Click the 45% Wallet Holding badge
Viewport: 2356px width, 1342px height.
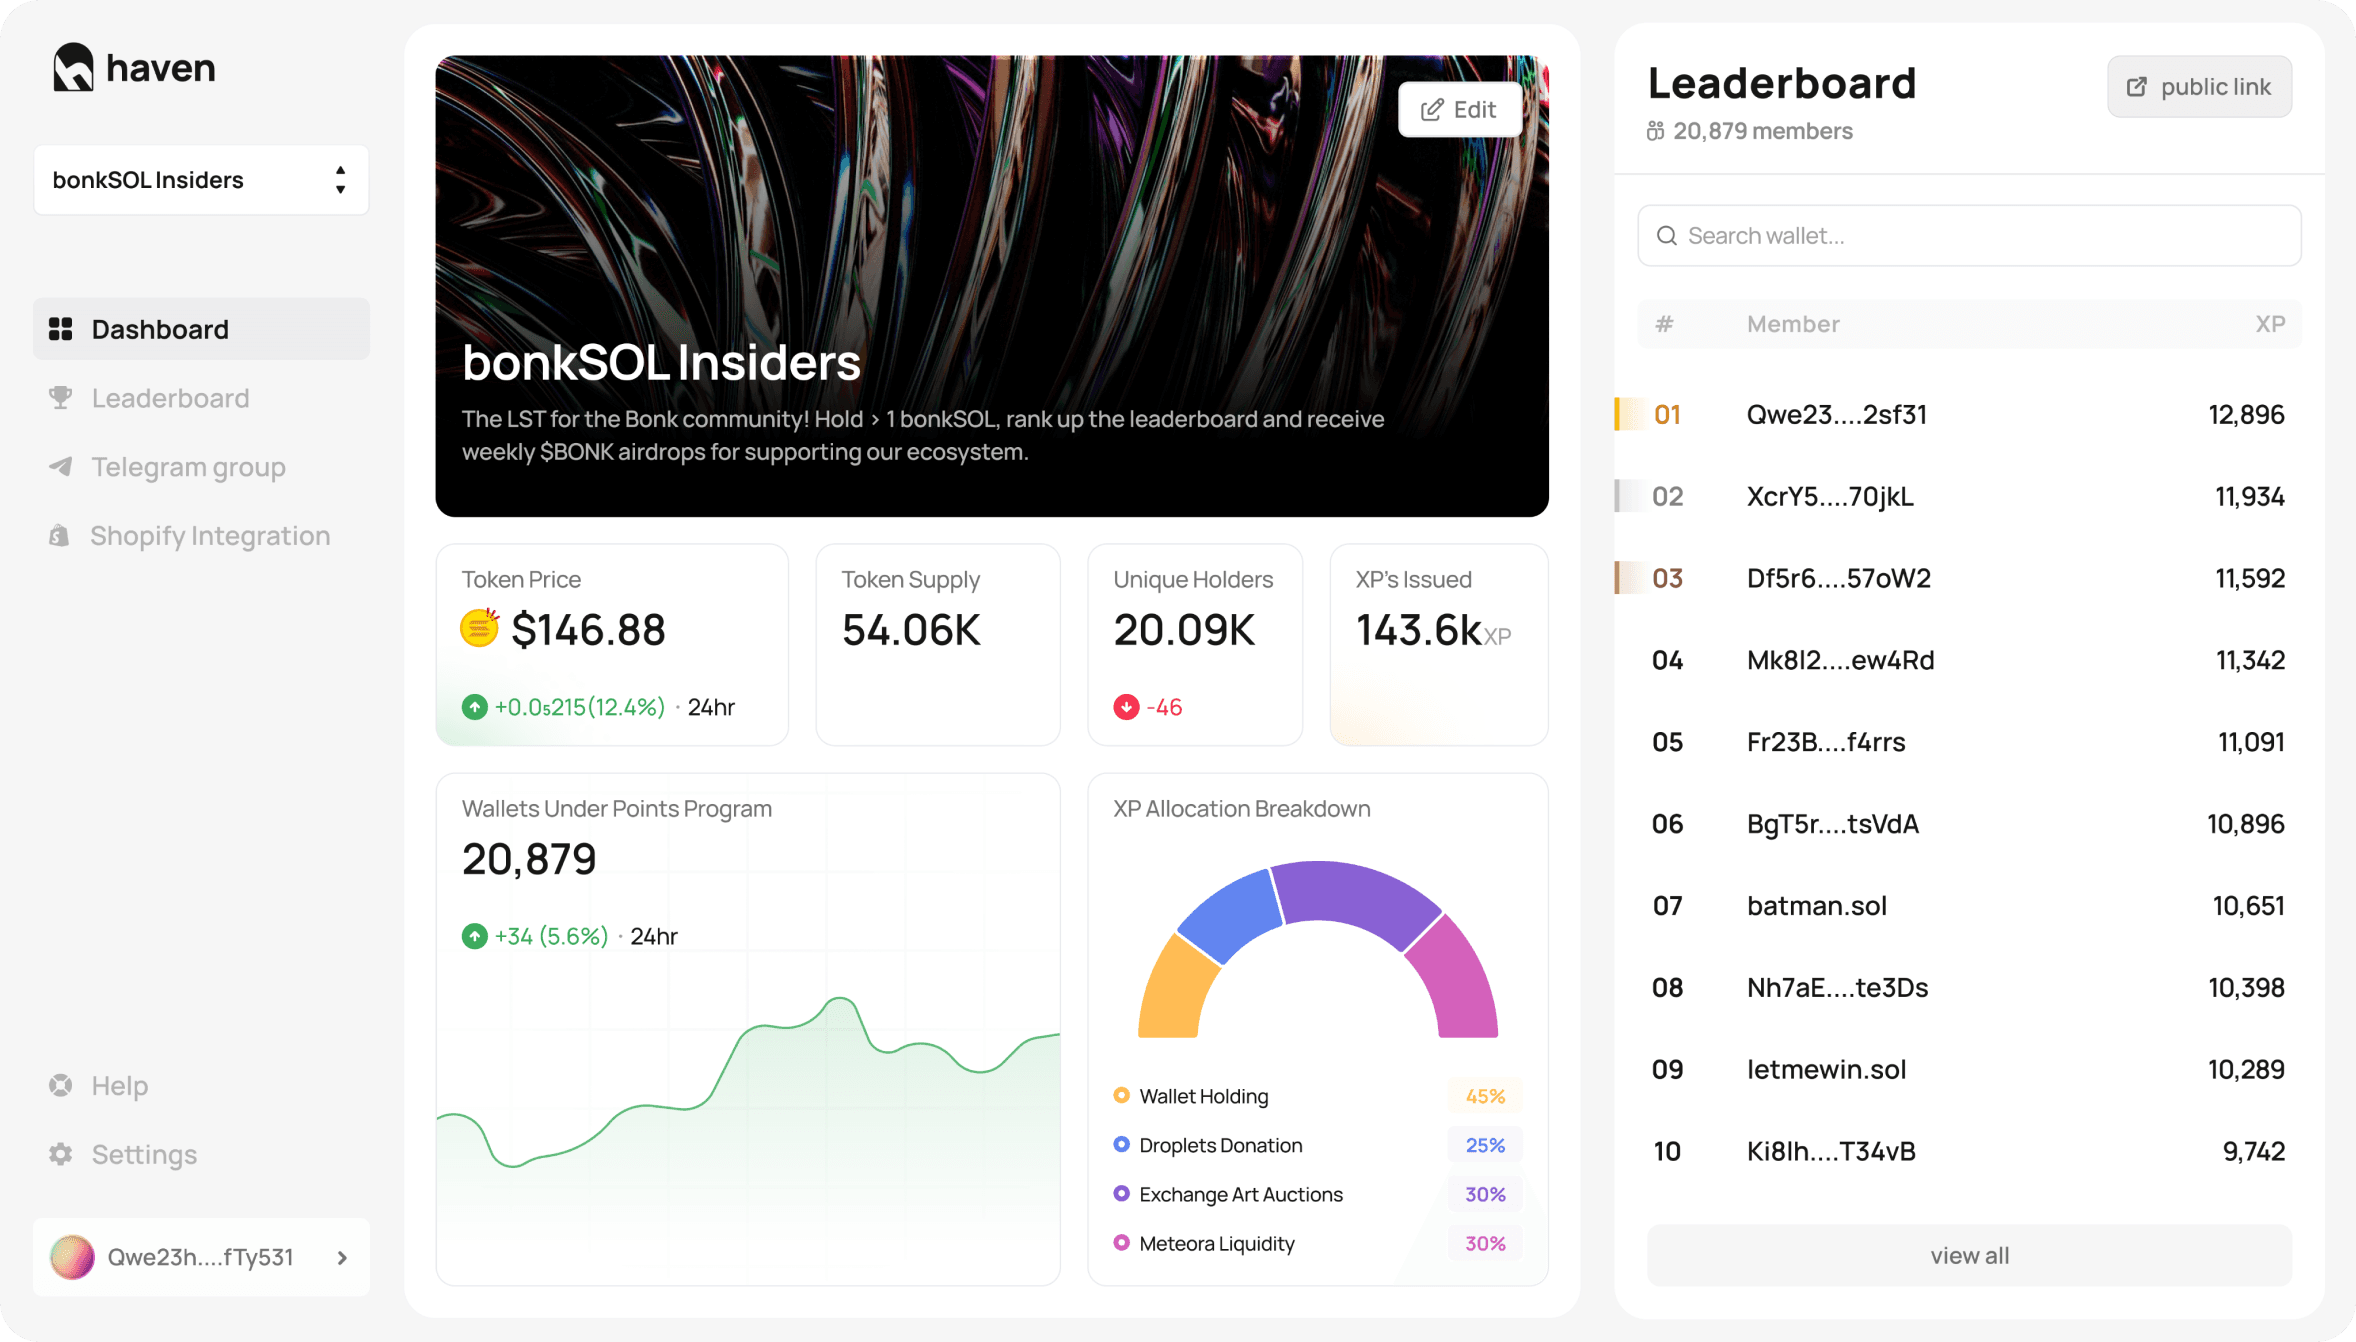pyautogui.click(x=1485, y=1096)
